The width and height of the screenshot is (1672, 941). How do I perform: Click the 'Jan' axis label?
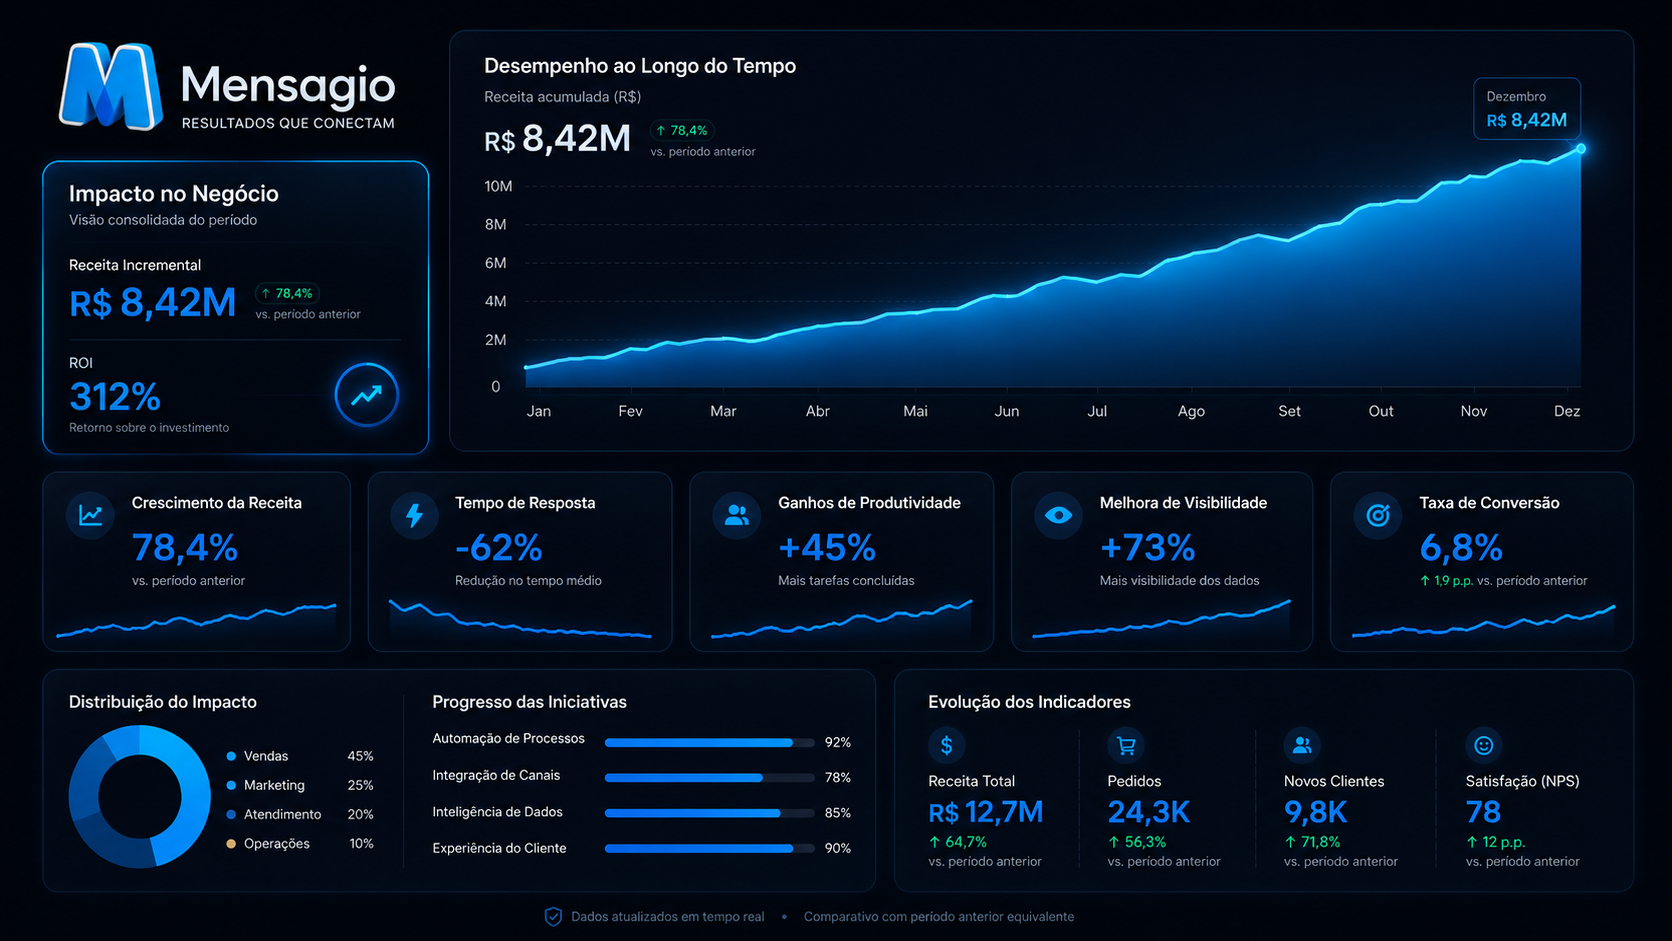[539, 411]
